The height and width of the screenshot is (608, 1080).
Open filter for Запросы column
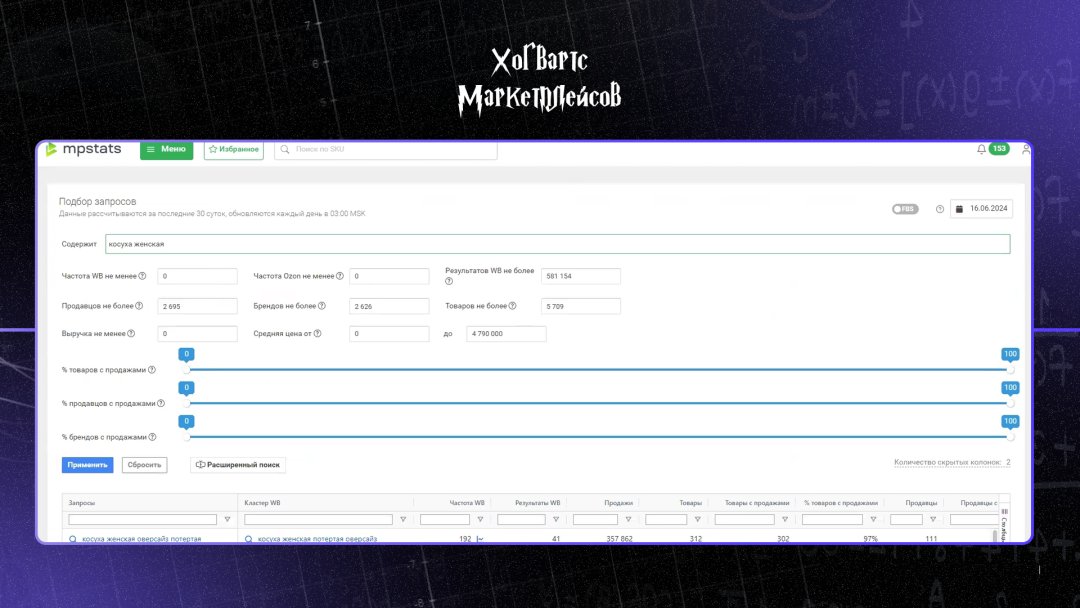tap(227, 520)
